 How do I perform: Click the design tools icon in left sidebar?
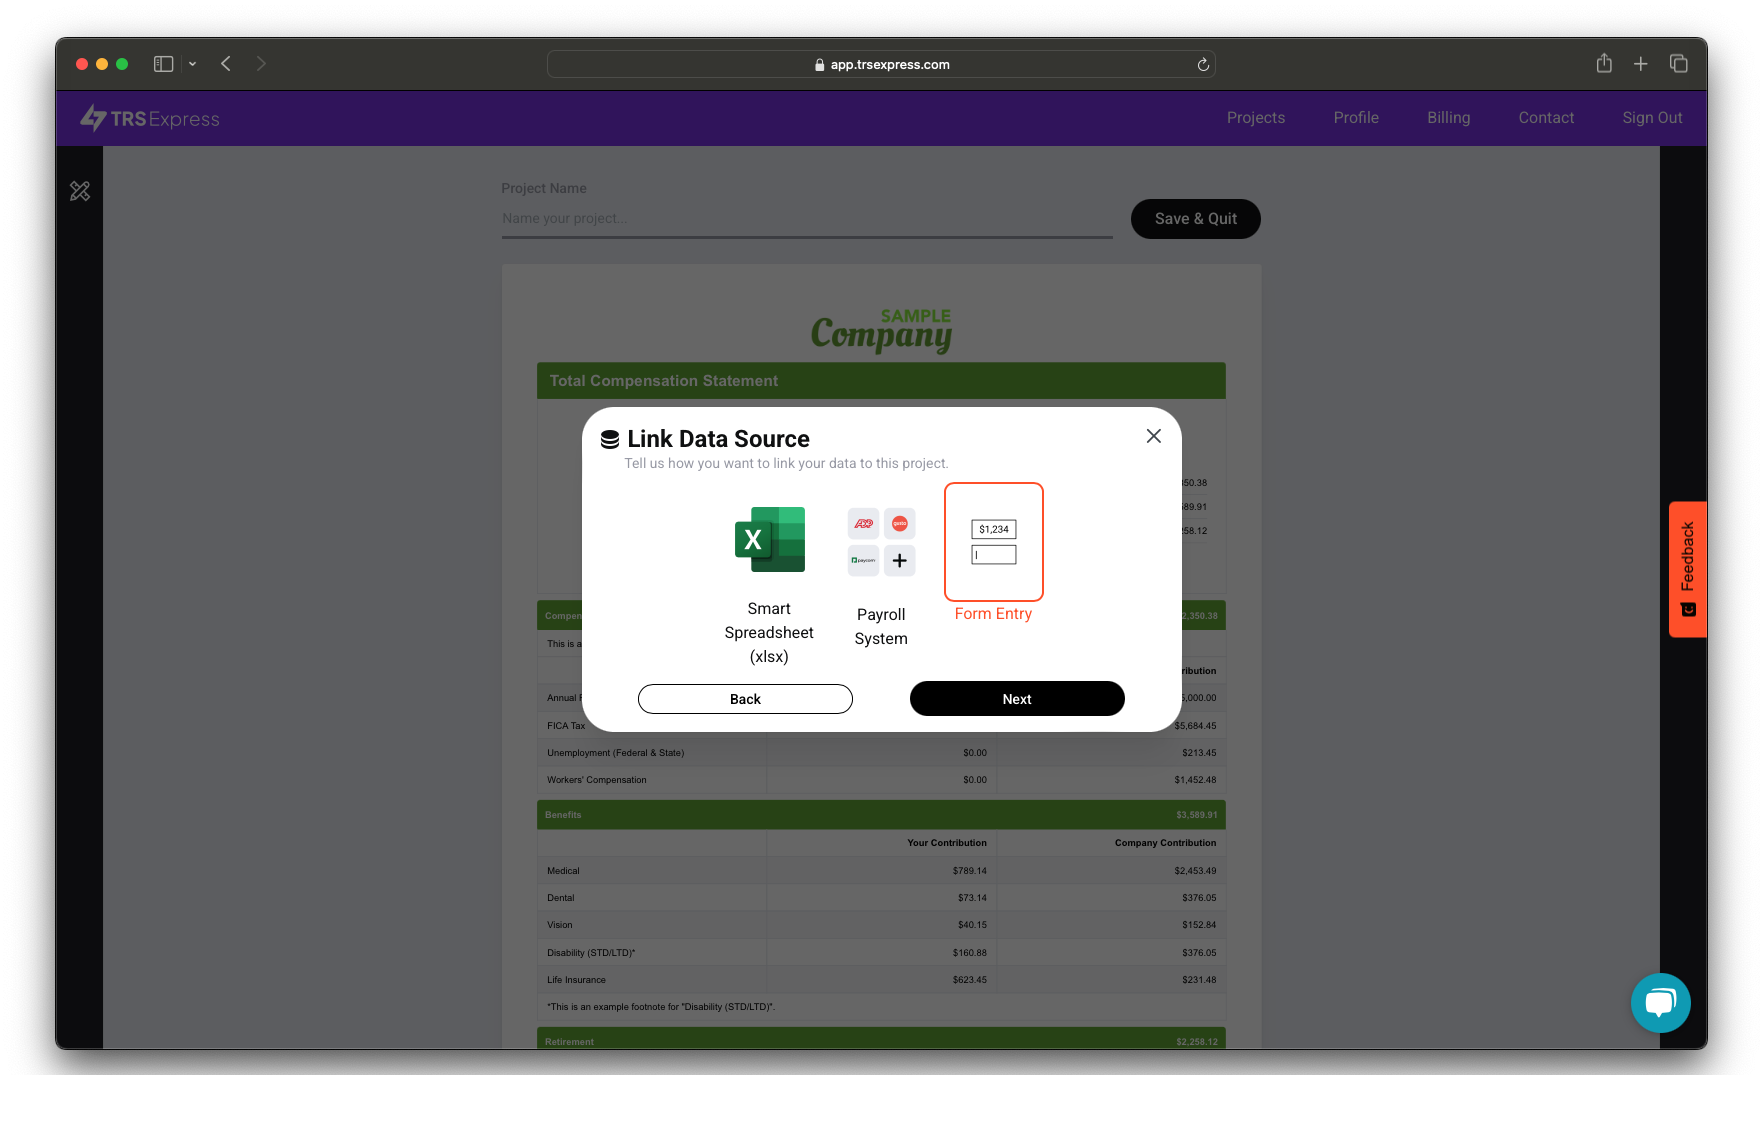80,191
